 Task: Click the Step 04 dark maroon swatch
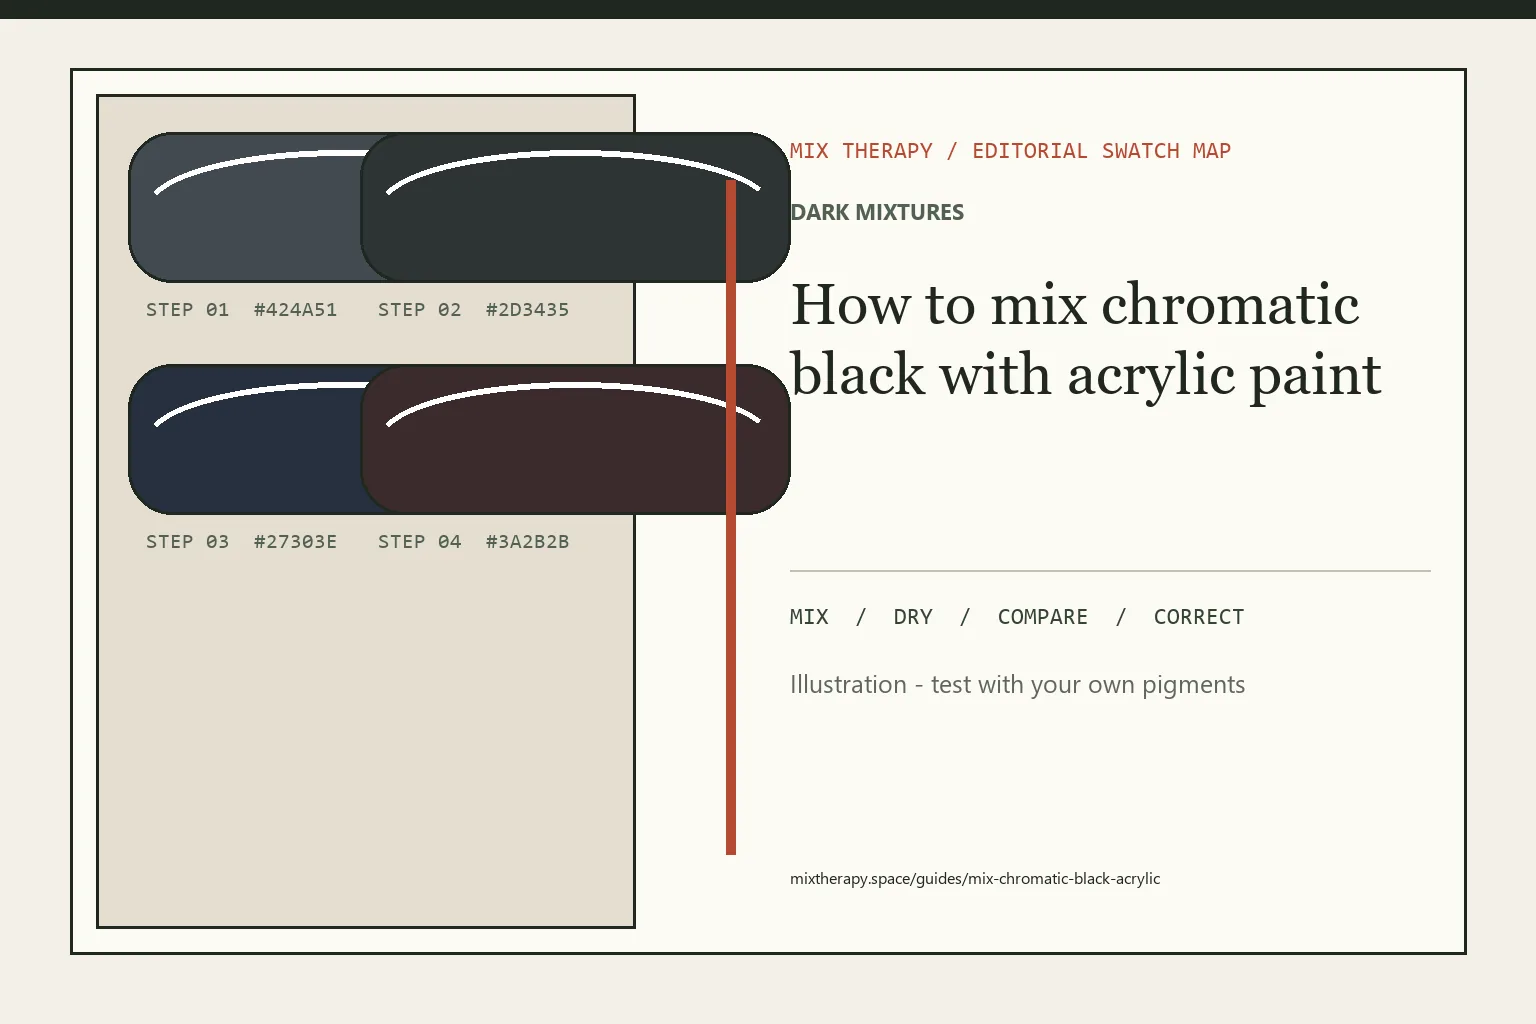click(576, 439)
